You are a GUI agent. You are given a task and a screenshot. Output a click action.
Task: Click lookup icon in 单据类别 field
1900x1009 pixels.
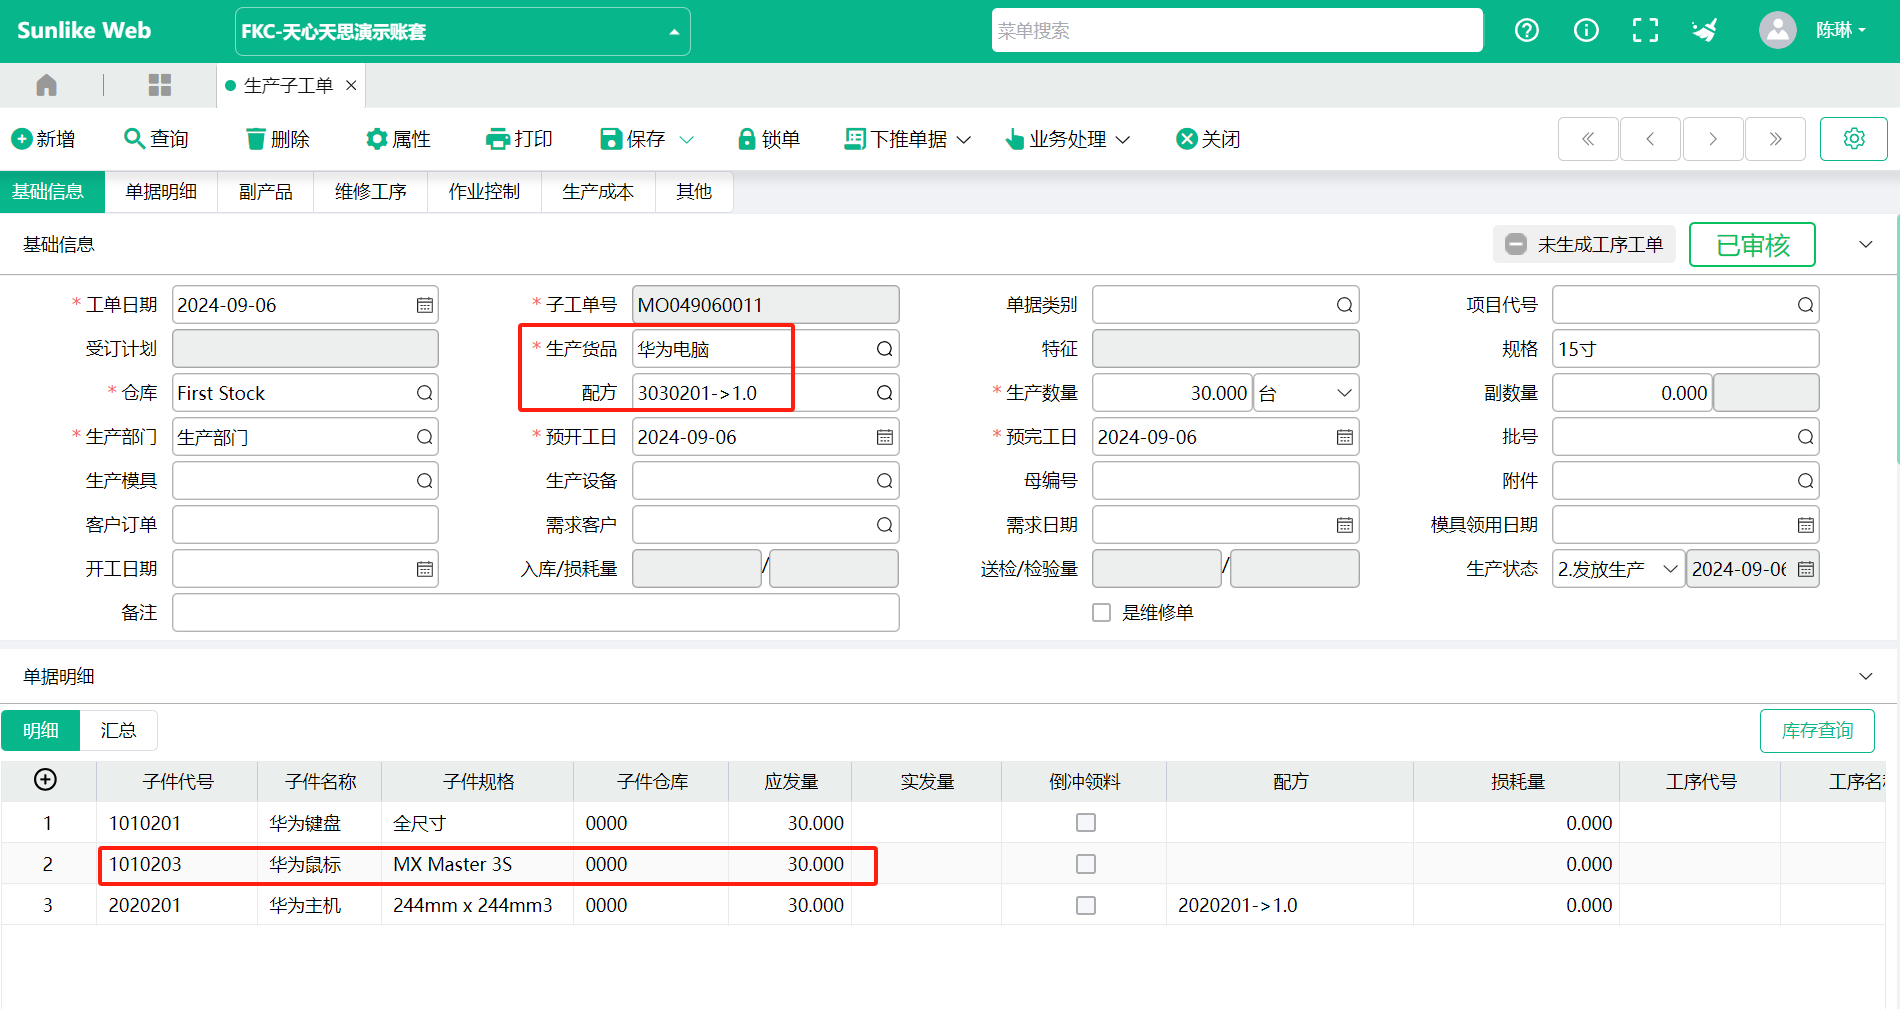click(x=1345, y=305)
